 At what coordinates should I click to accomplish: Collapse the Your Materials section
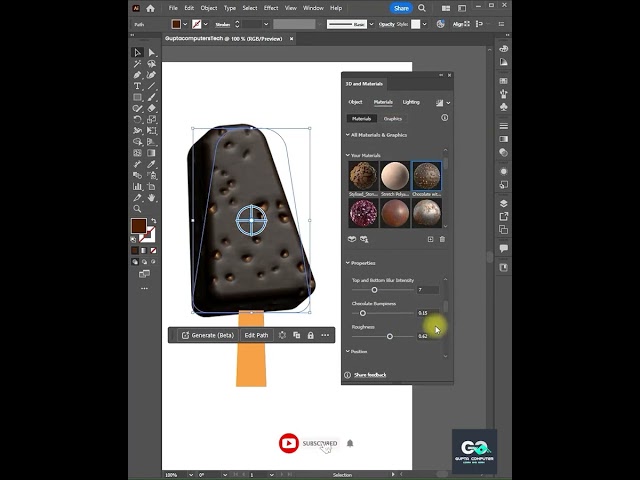pyautogui.click(x=348, y=155)
